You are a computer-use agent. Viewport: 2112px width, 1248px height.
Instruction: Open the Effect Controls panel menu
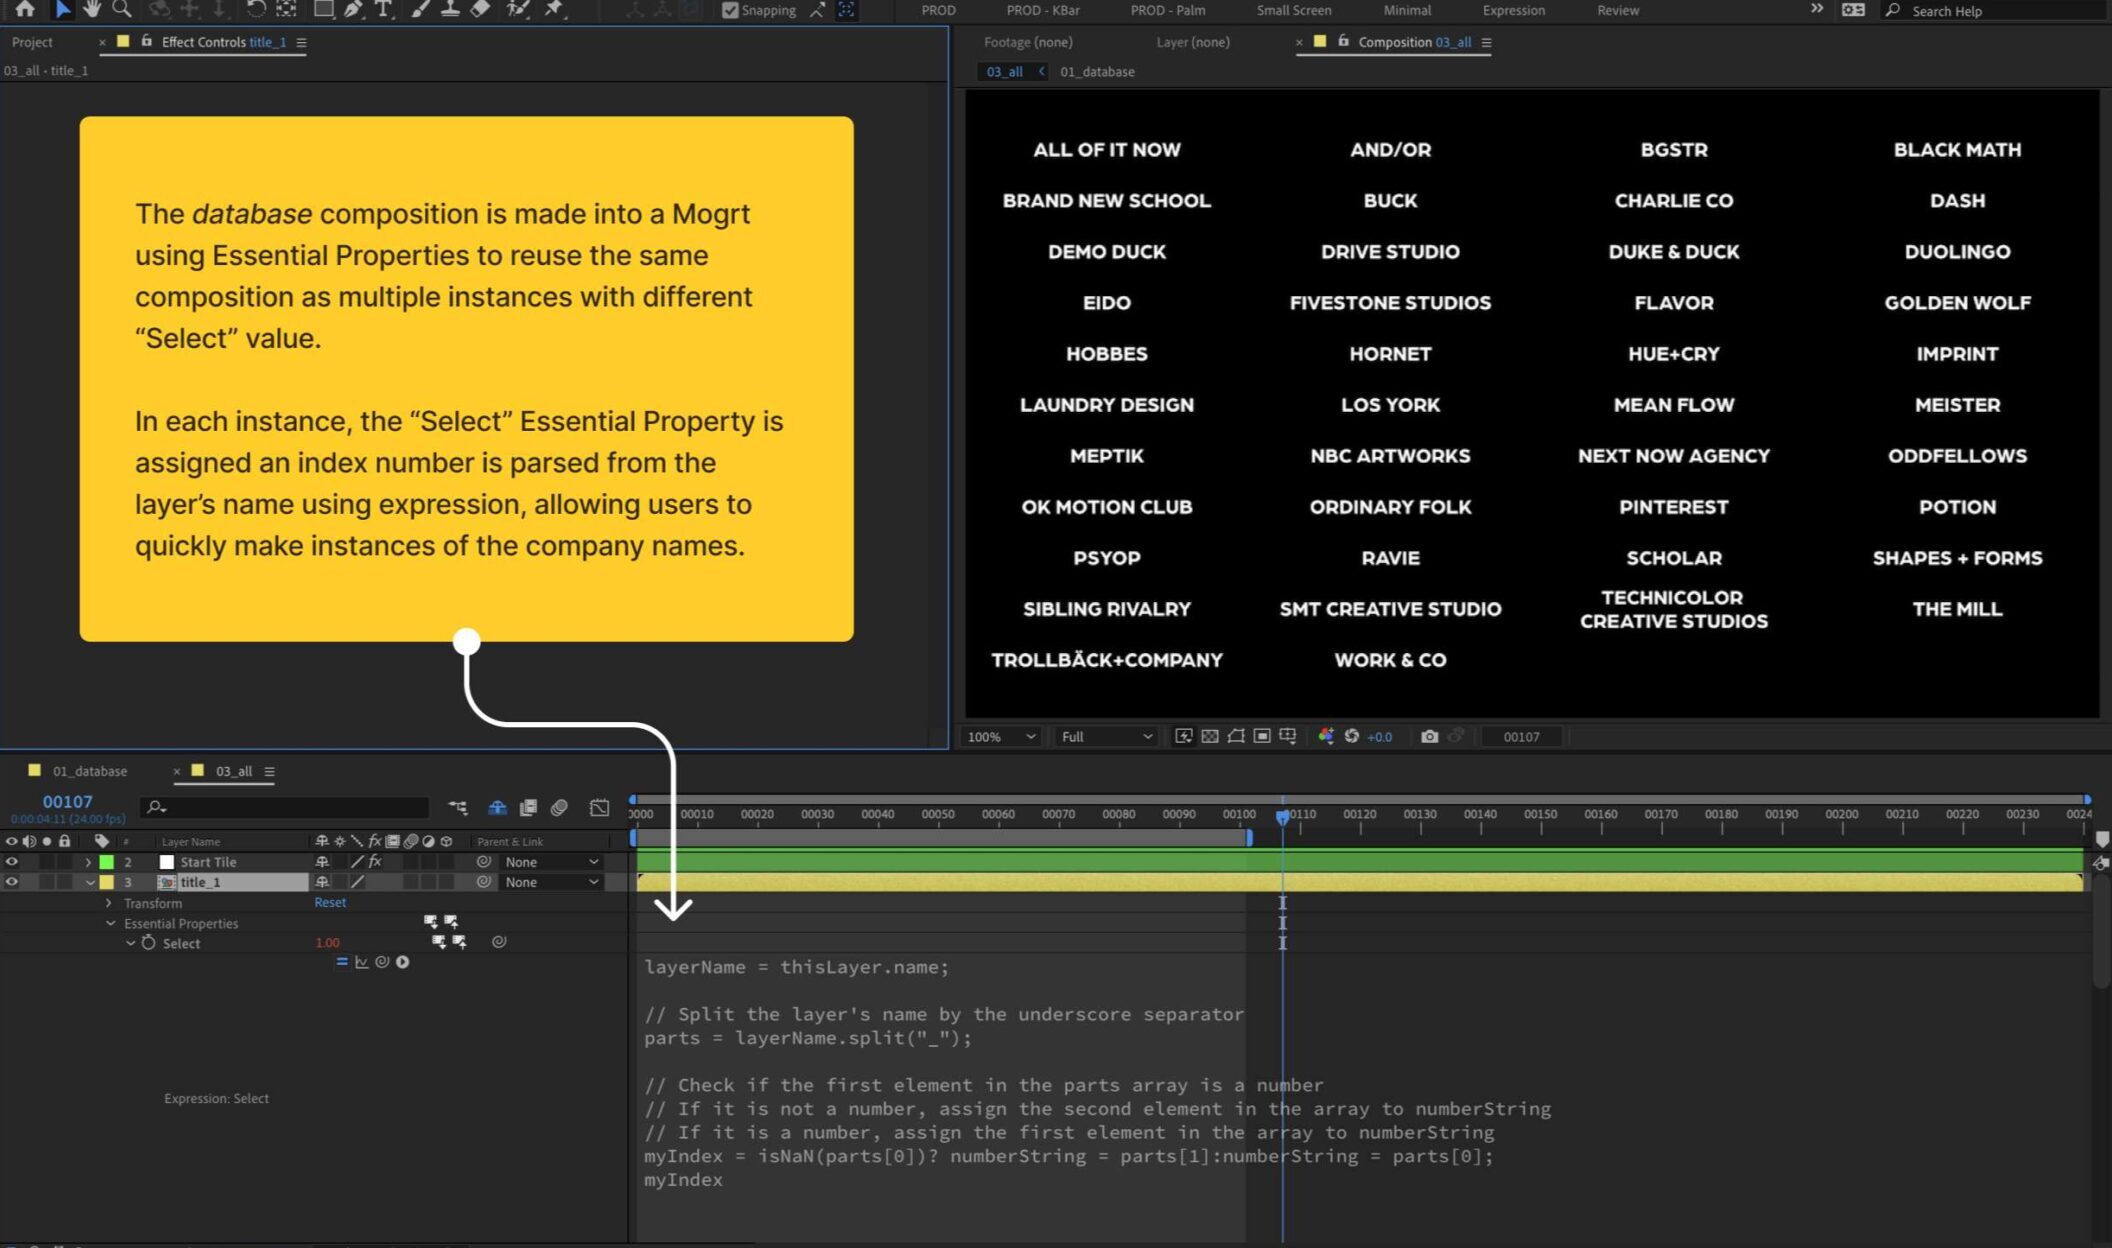301,42
